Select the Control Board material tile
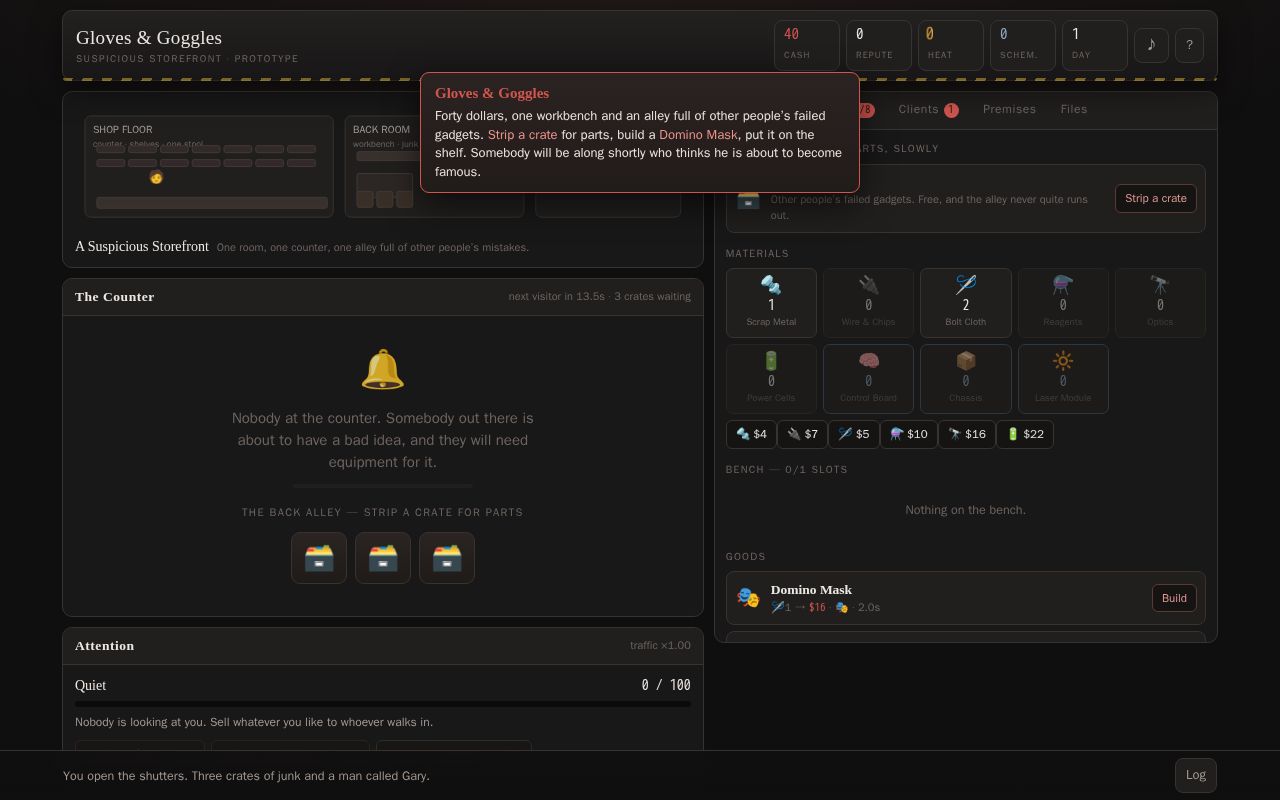Screen dimensions: 1280x800 click(x=868, y=379)
